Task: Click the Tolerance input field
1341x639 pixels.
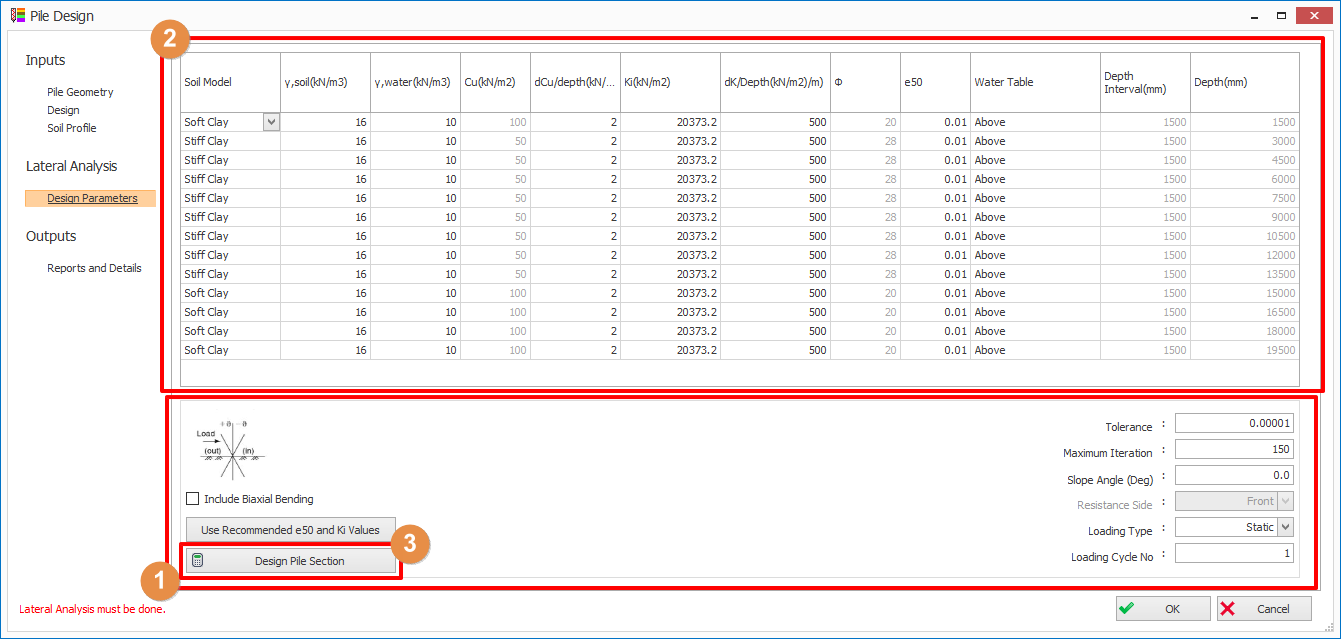Action: pos(1234,423)
